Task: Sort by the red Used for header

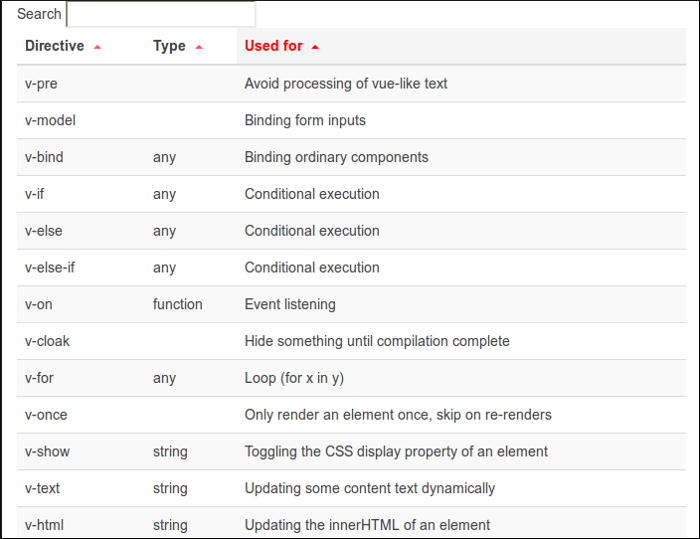Action: (273, 46)
